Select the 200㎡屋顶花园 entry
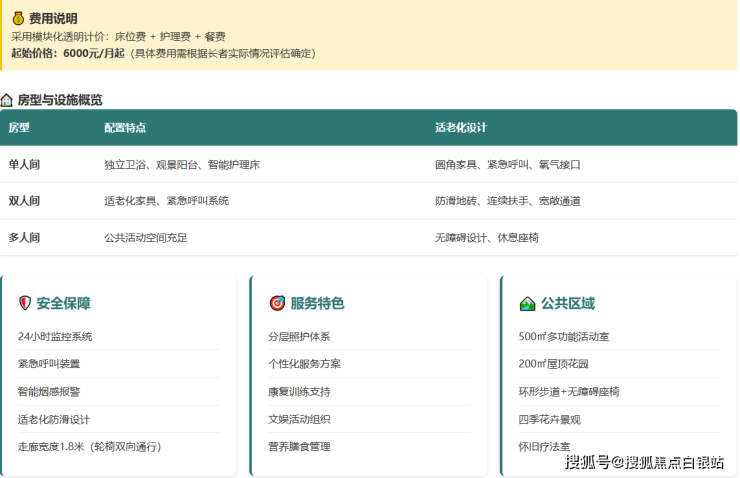 (x=553, y=364)
